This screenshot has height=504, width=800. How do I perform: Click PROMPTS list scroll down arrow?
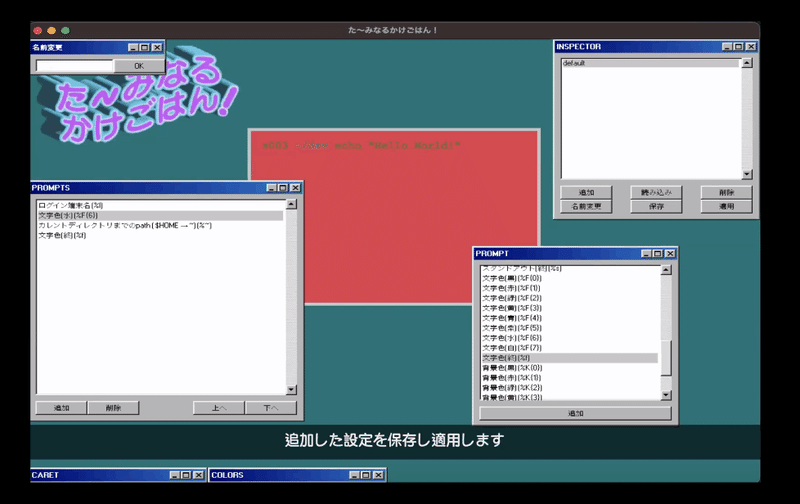[x=291, y=390]
